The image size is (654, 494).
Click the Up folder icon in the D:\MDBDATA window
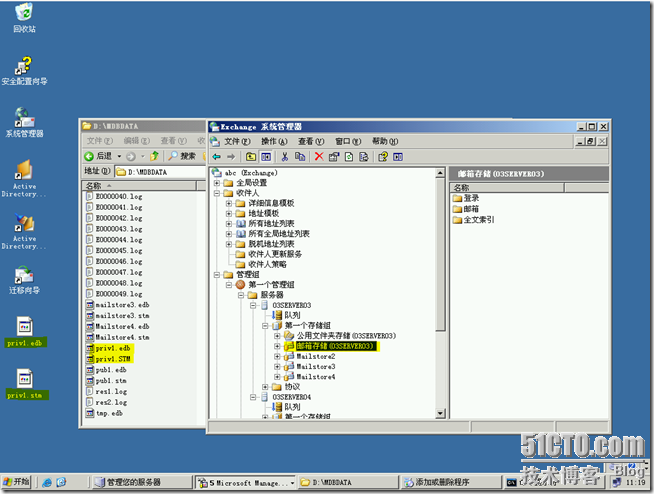coord(154,156)
